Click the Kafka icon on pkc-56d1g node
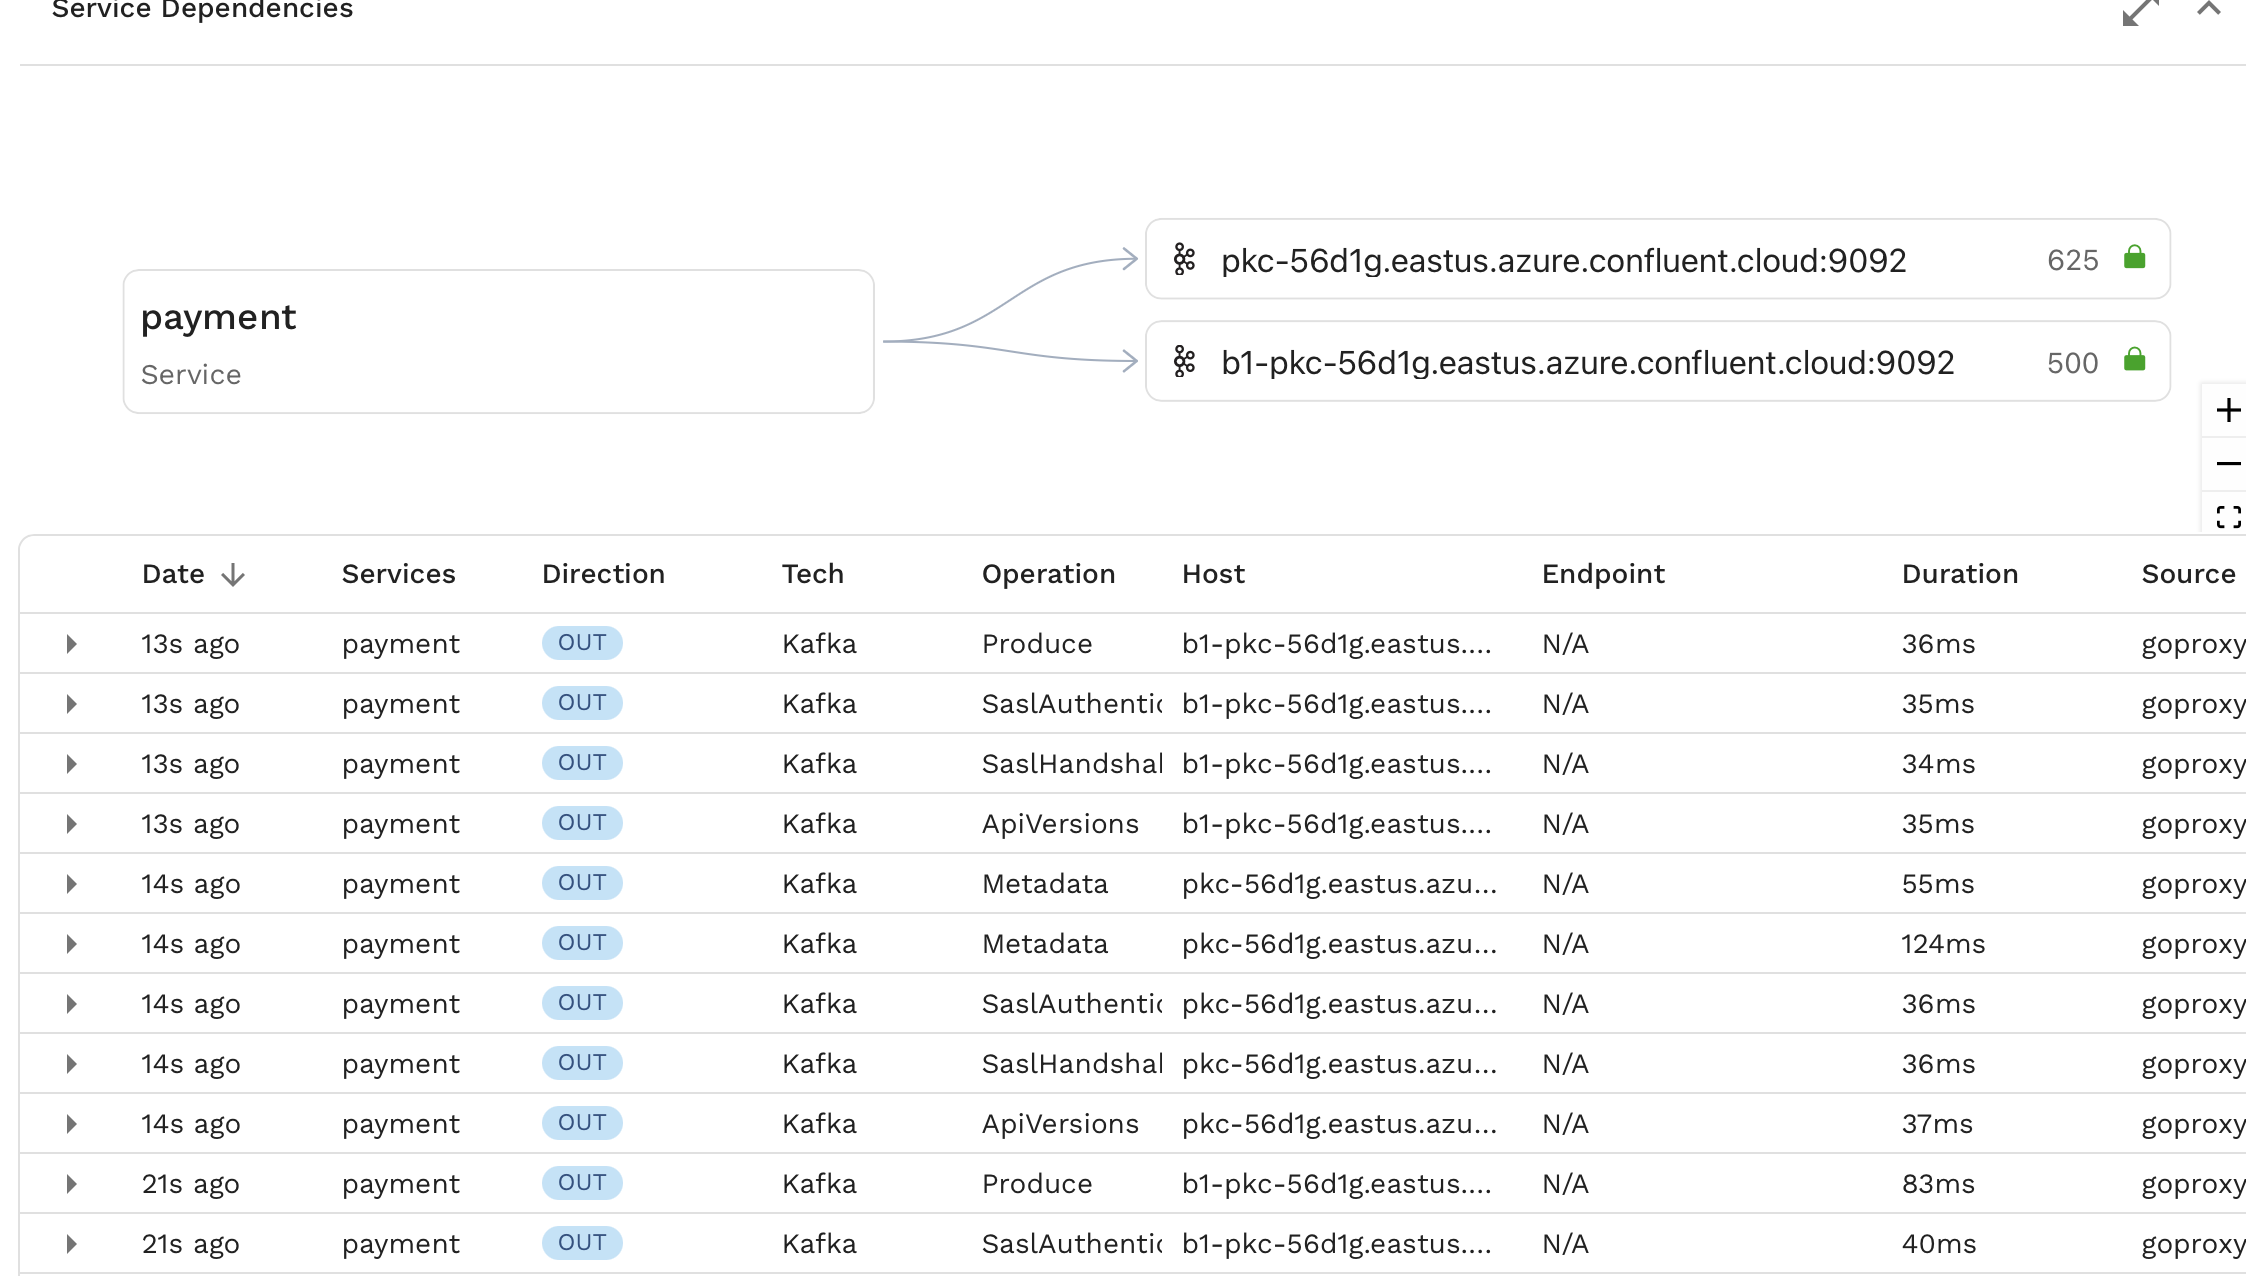 pos(1184,260)
